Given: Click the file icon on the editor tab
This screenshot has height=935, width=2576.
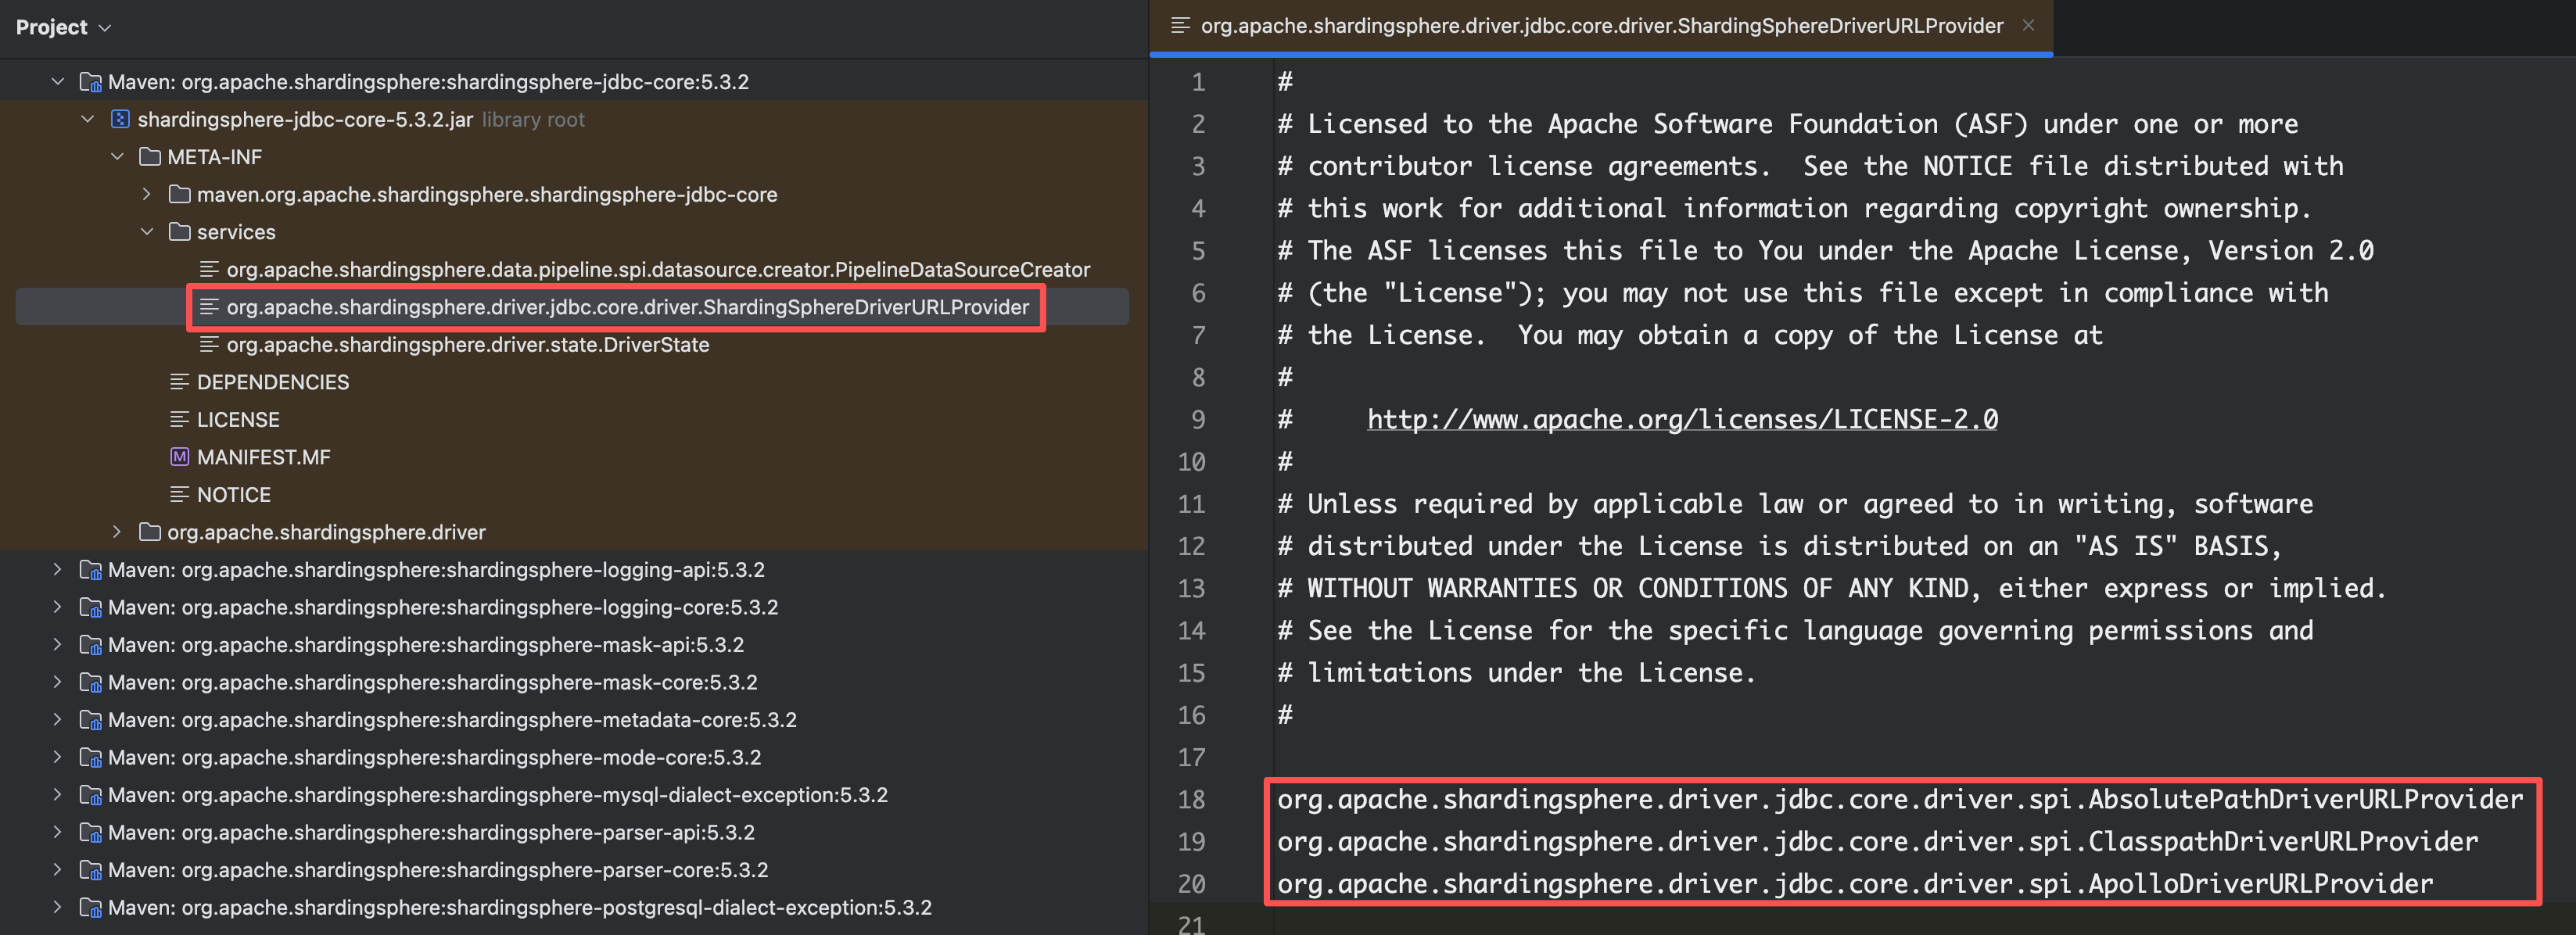Looking at the screenshot, I should (1180, 26).
